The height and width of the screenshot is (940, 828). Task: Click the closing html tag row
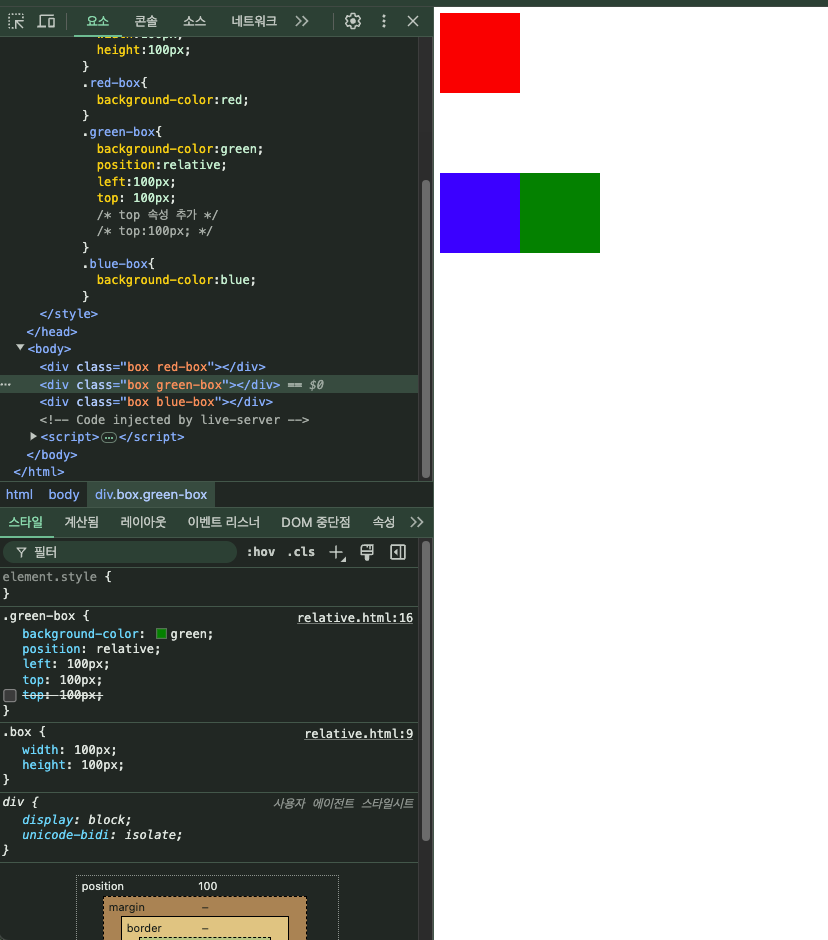[x=38, y=472]
